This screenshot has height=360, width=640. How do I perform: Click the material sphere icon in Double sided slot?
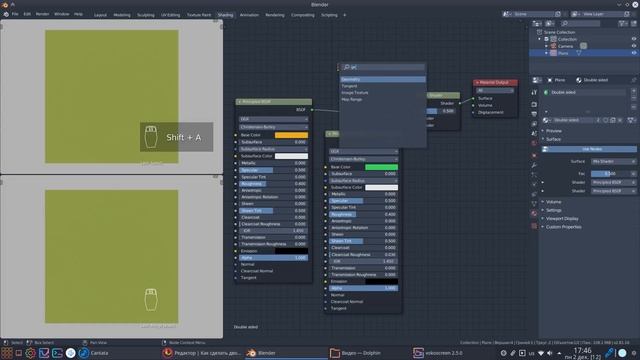click(546, 93)
